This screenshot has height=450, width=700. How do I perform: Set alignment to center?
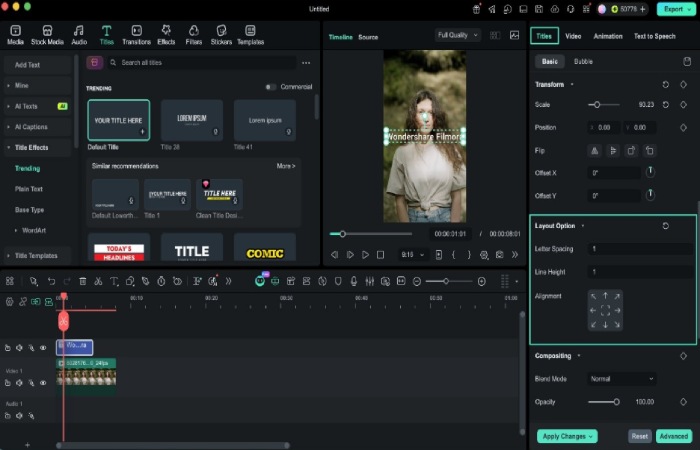(x=605, y=310)
